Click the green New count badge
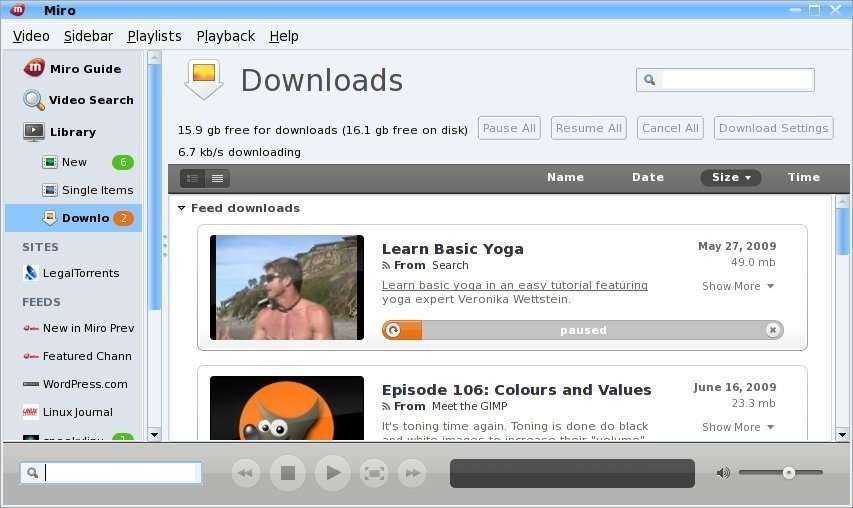853x508 pixels. (123, 162)
